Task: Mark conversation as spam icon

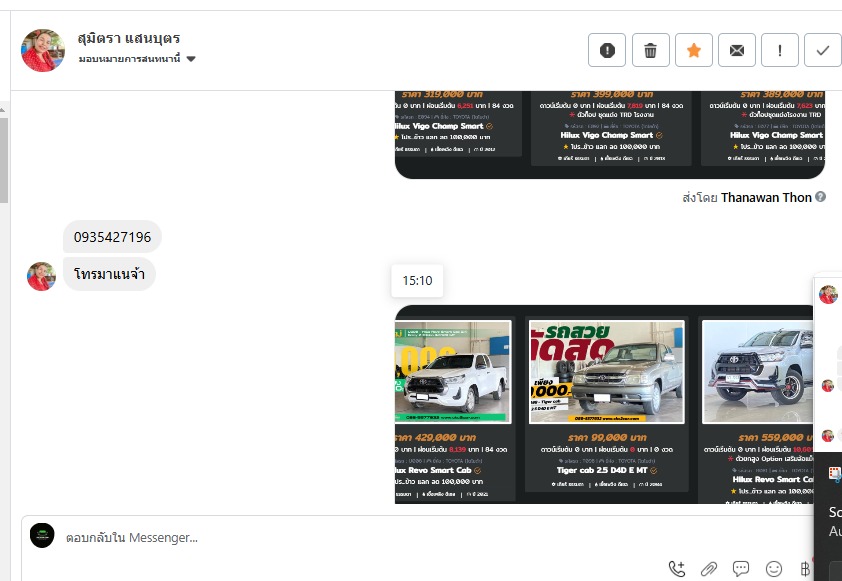Action: (607, 50)
